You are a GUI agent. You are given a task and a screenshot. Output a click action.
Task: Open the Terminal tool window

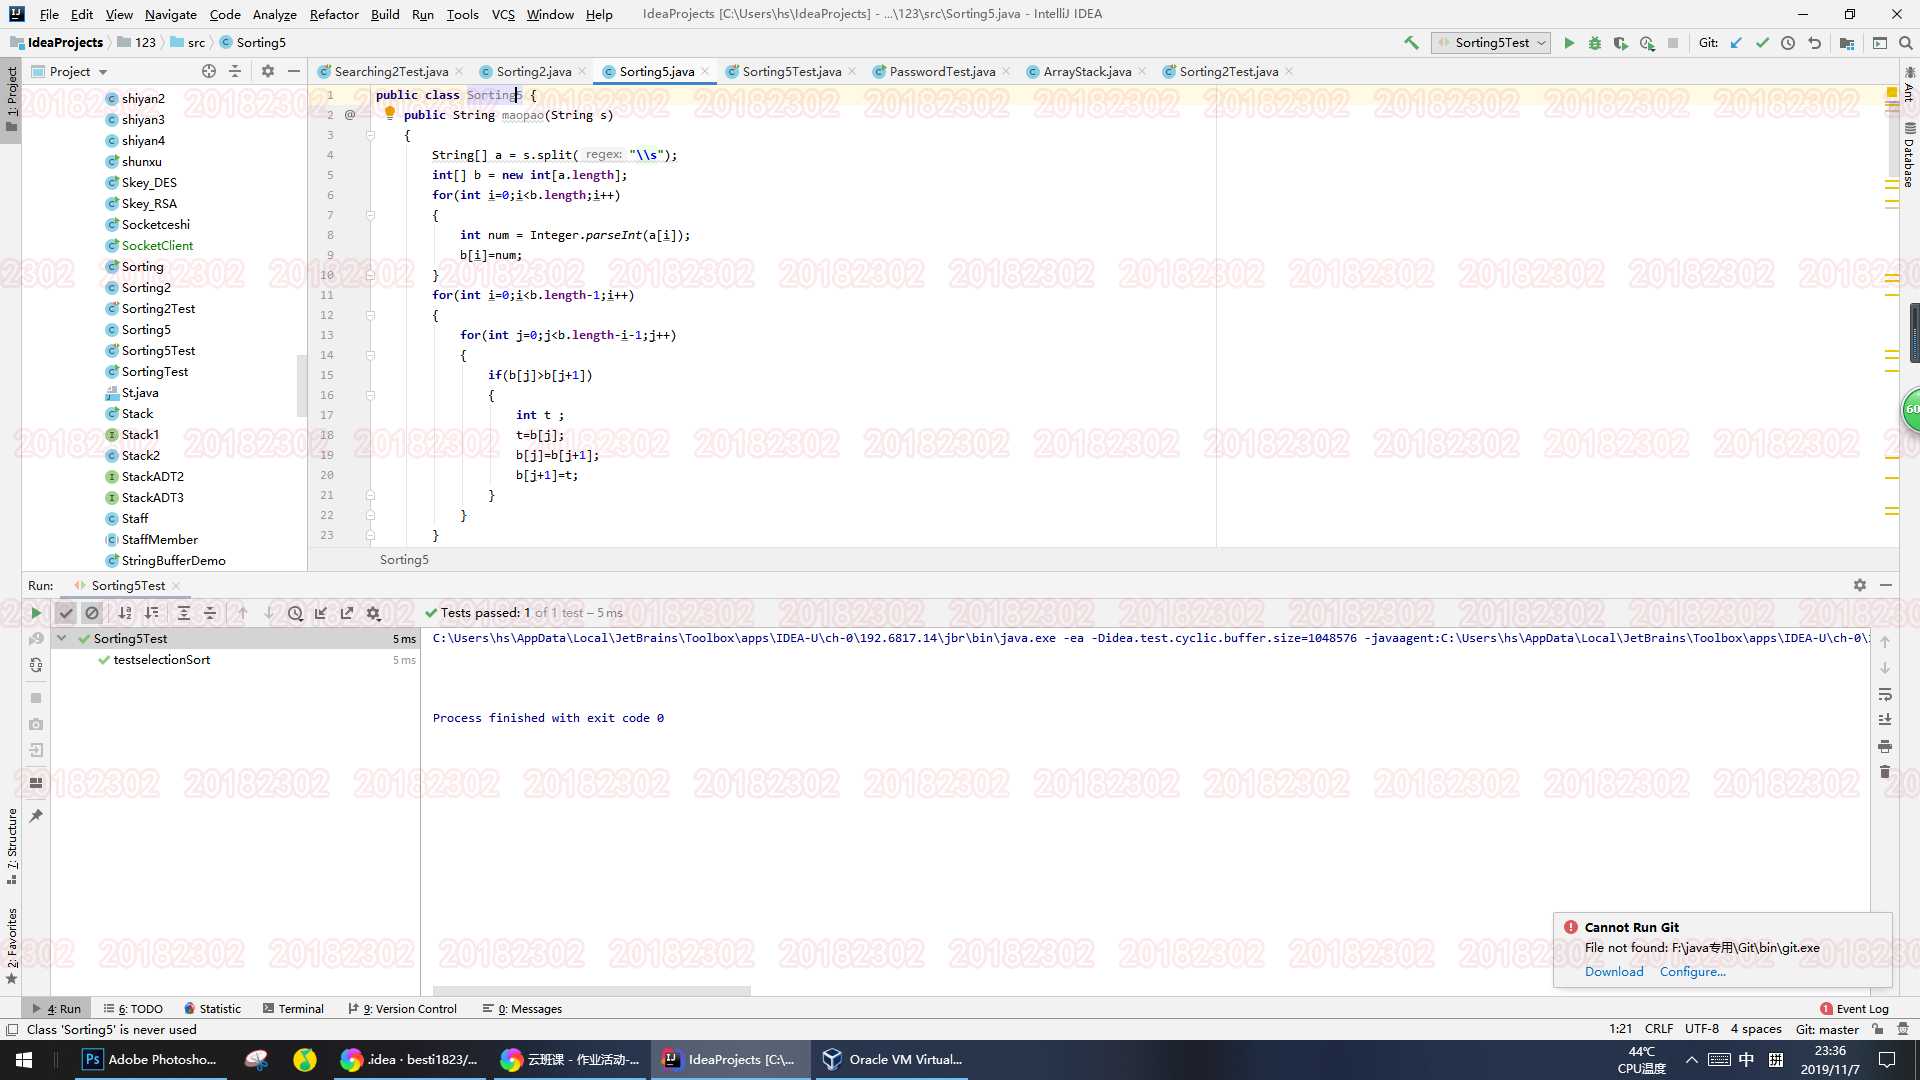(x=293, y=1009)
